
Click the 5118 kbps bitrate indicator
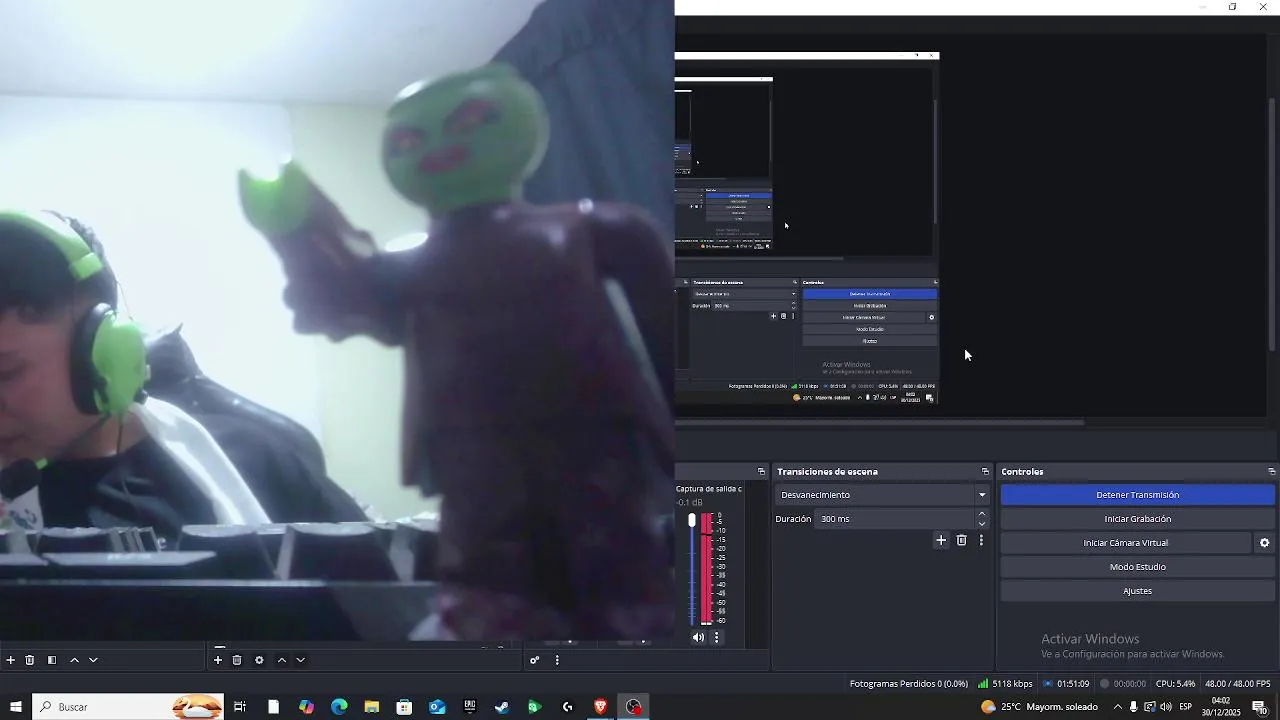click(x=1005, y=684)
